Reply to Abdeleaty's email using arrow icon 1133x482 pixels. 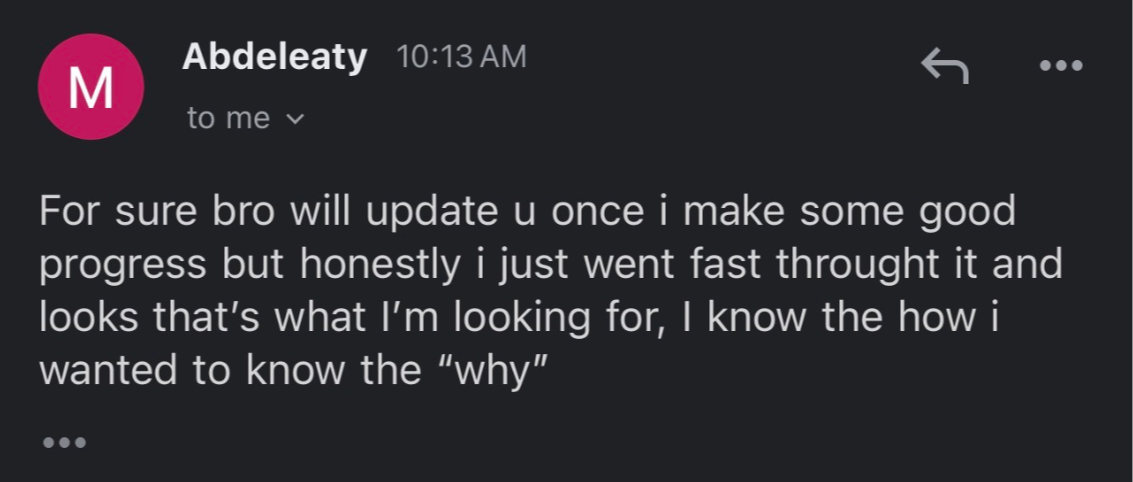point(944,67)
